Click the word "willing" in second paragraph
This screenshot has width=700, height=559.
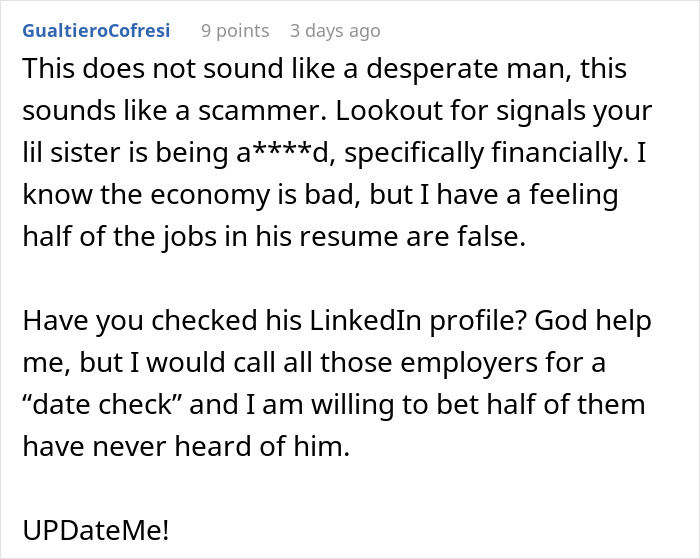coord(352,404)
